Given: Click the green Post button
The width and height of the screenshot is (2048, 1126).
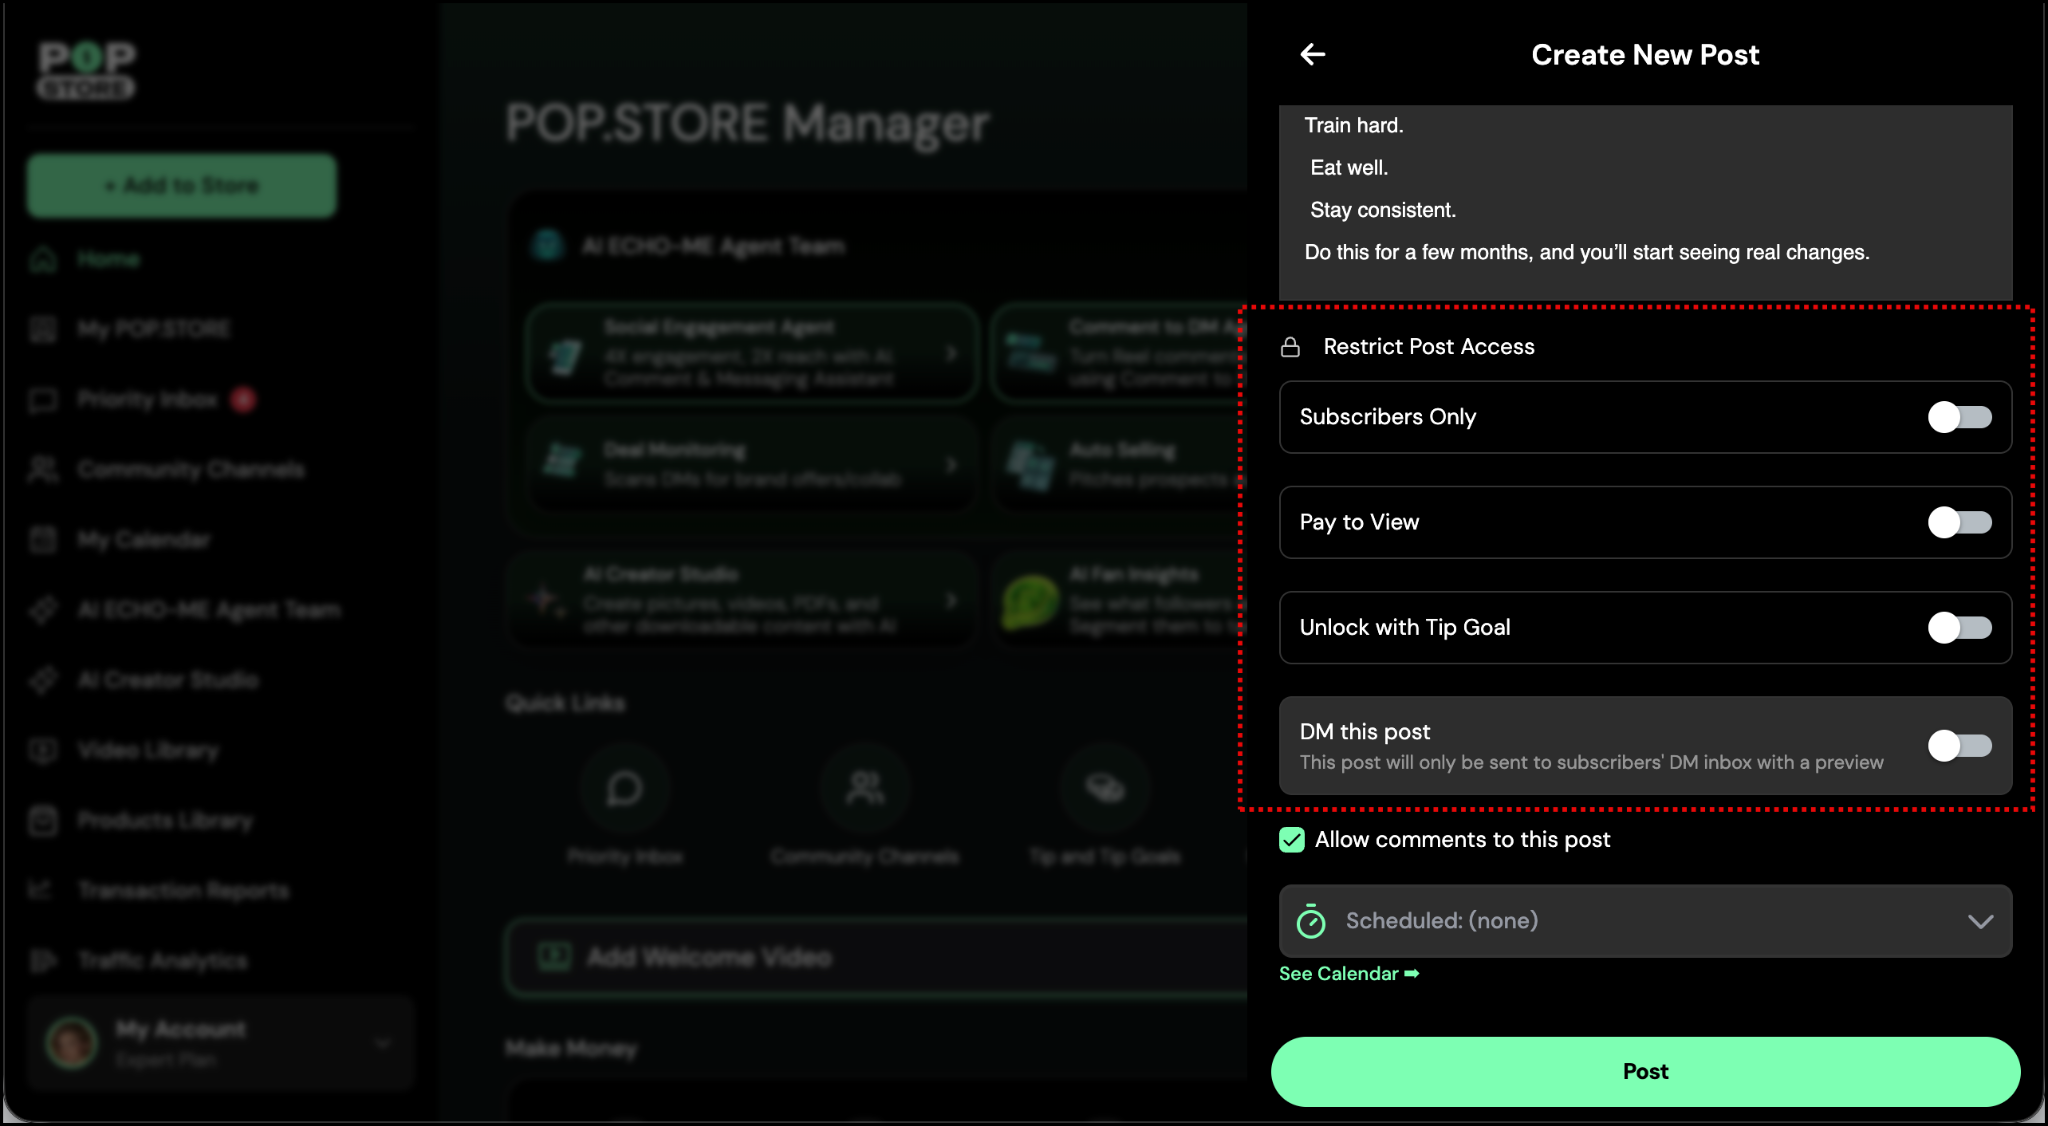Looking at the screenshot, I should point(1645,1071).
